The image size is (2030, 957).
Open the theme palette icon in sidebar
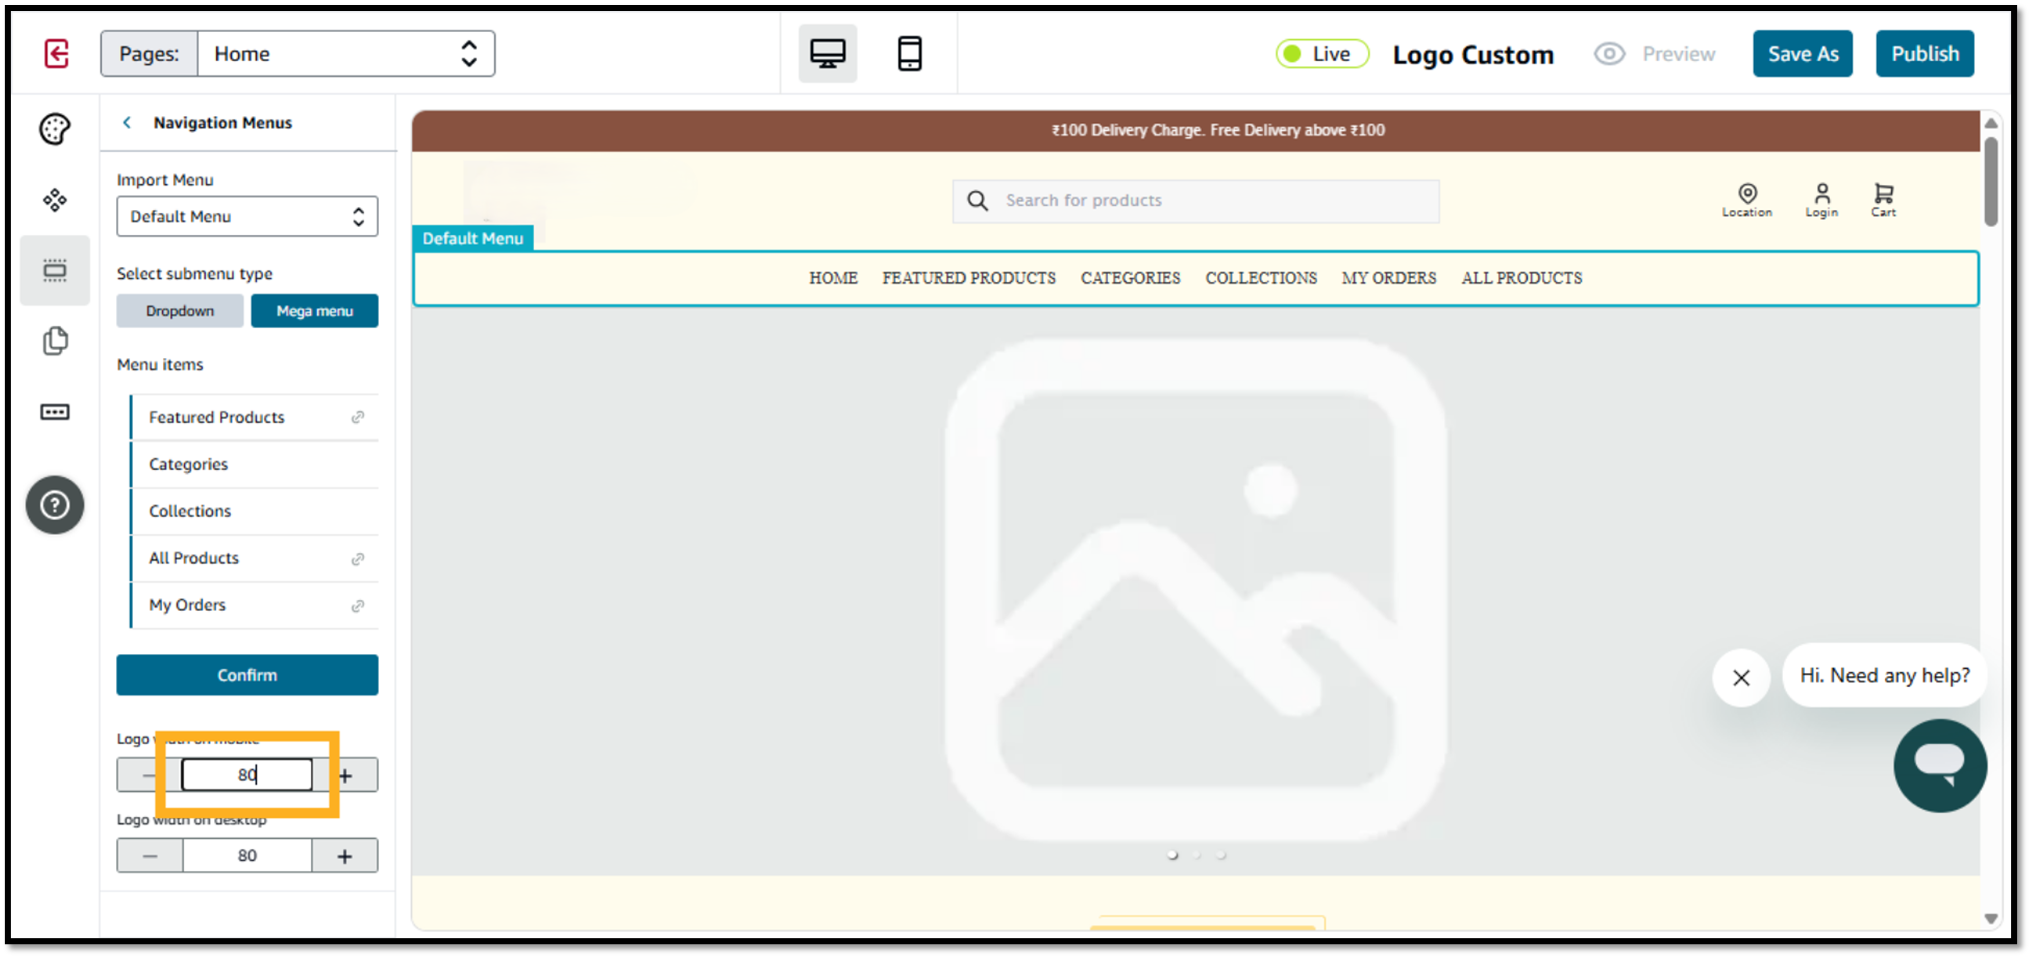(x=55, y=129)
